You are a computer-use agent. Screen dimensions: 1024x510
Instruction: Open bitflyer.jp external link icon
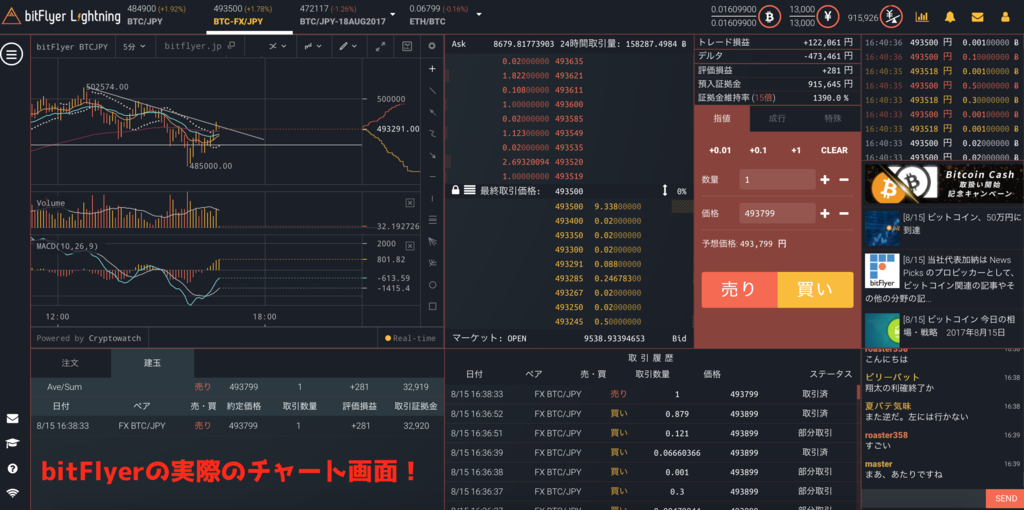pos(231,46)
